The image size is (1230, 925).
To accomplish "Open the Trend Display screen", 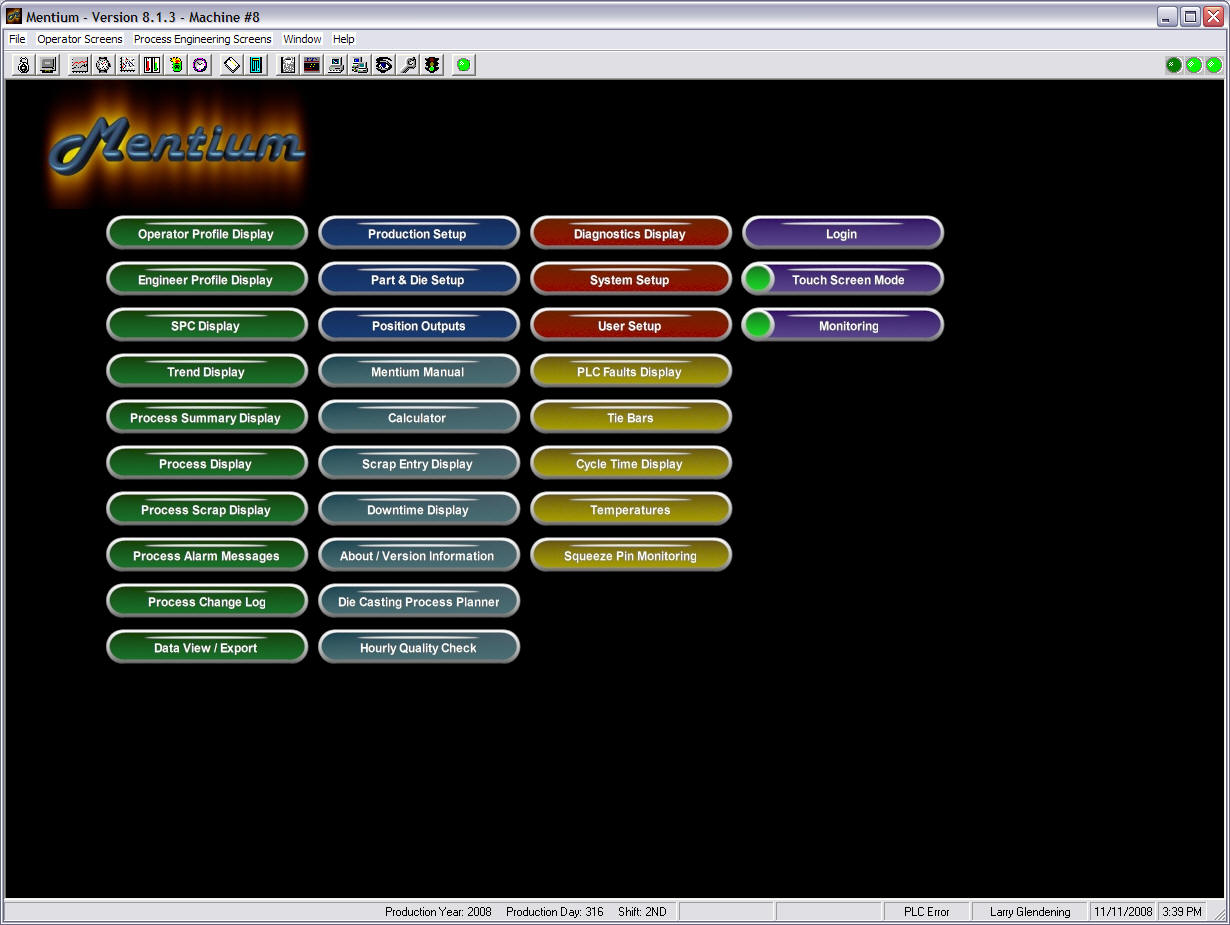I will point(207,371).
